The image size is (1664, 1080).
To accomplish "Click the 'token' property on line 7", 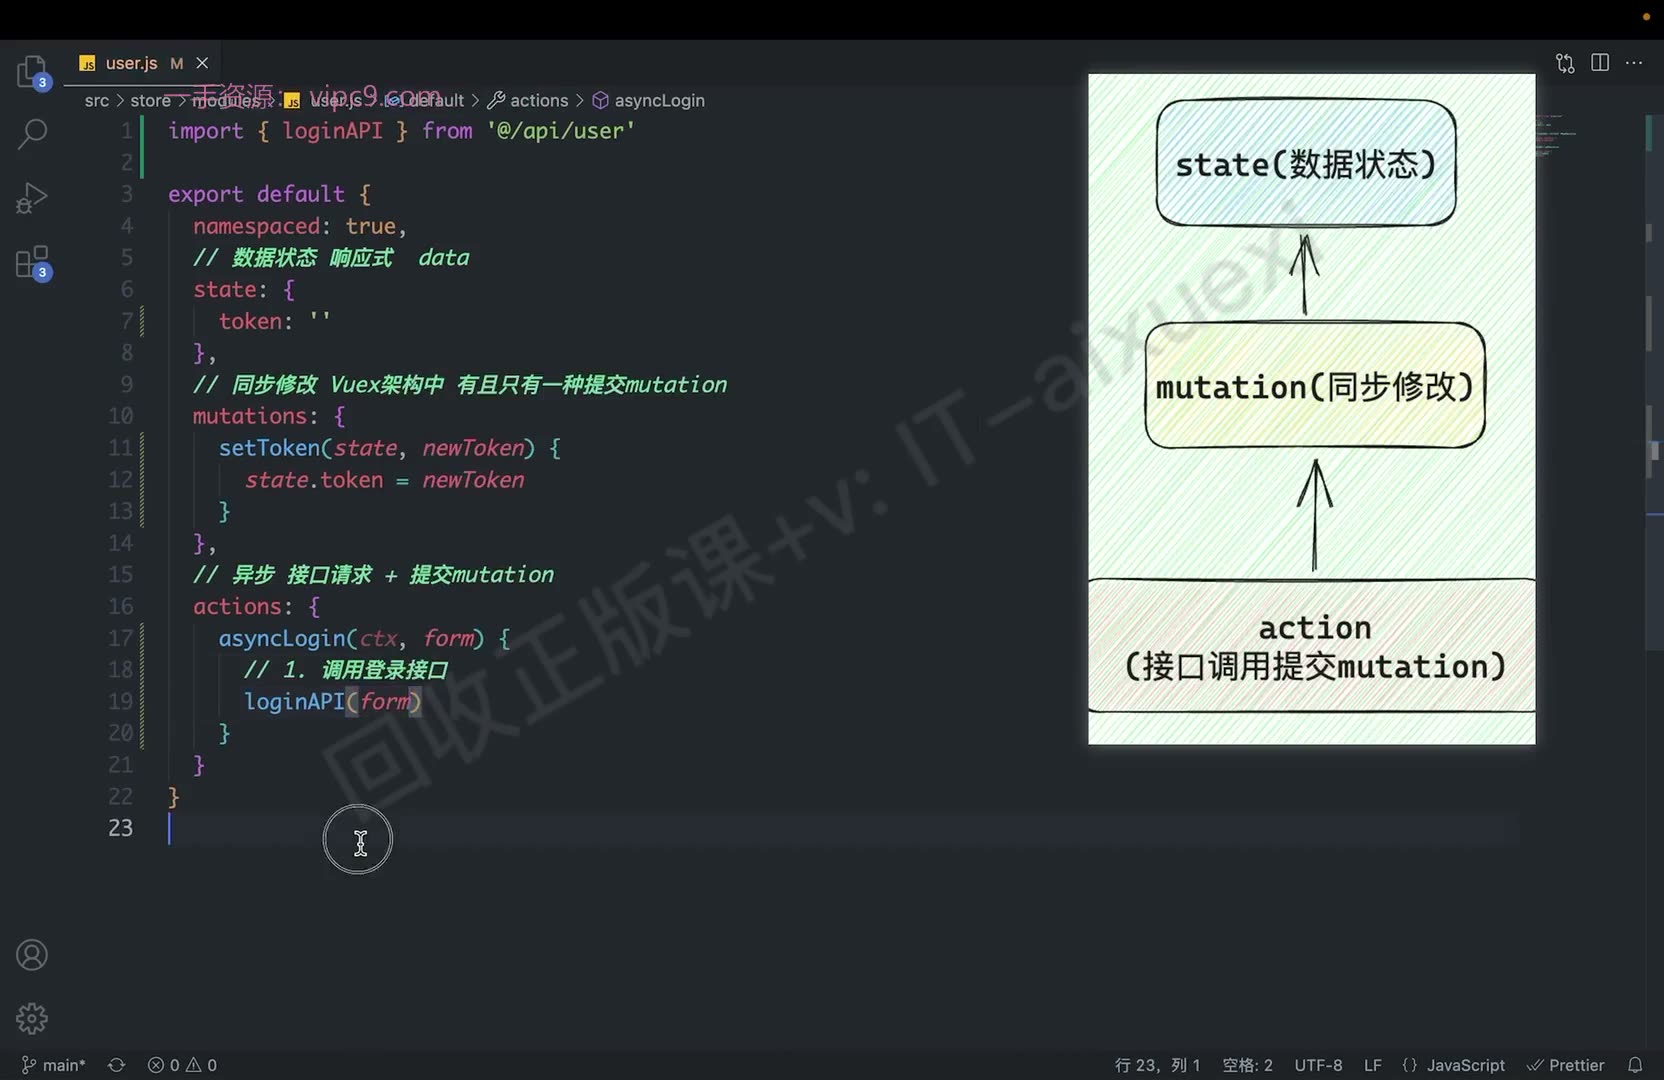I will tap(250, 321).
